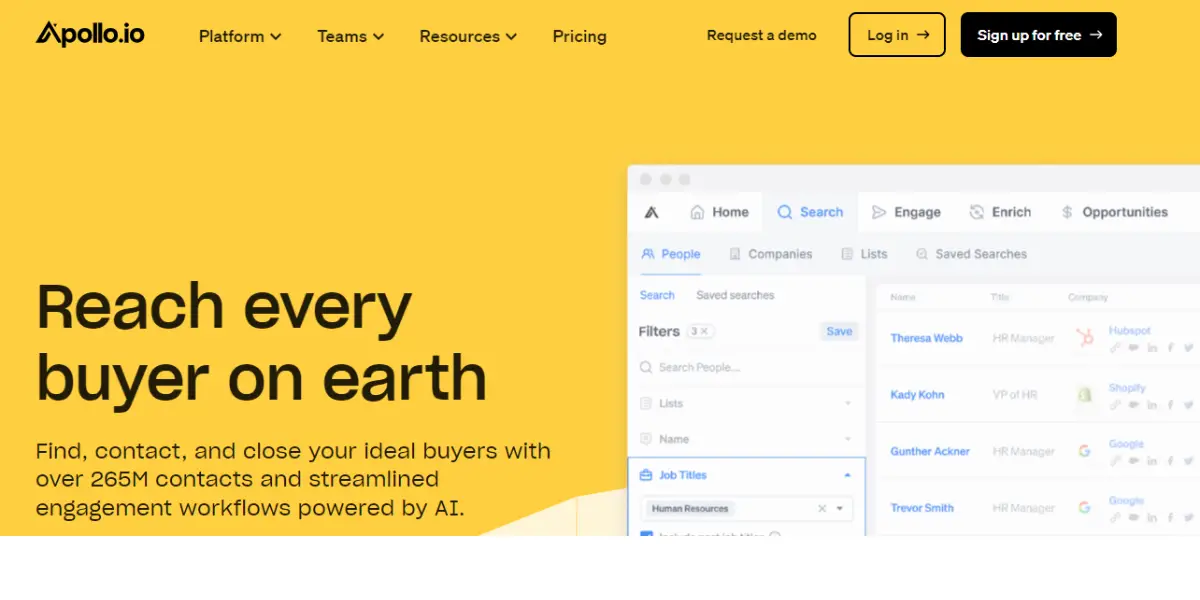Click the Human Resources tag in Job Titles

point(690,509)
